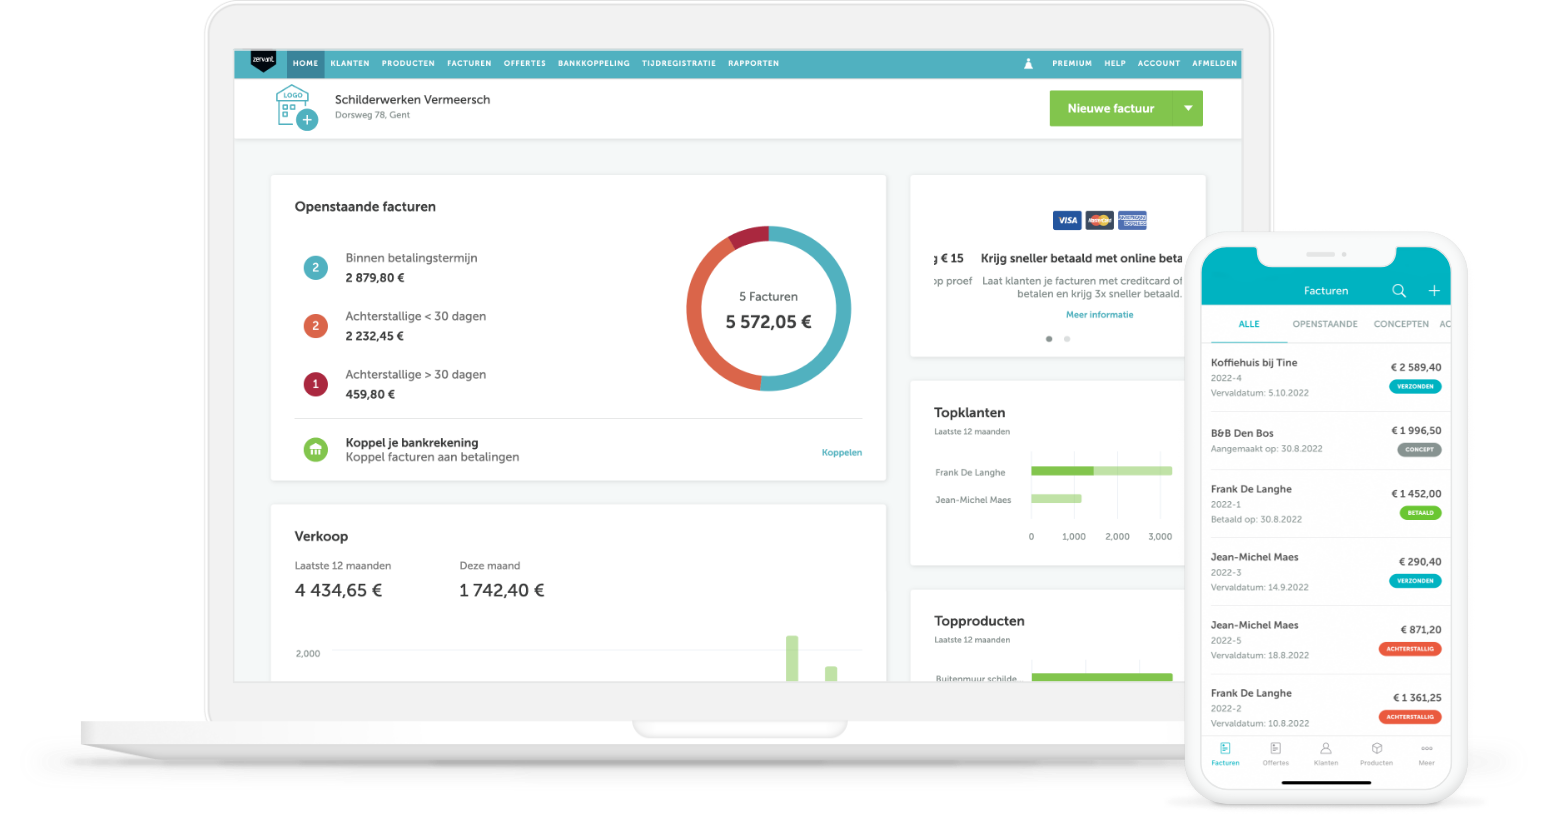Open Facturen via the mobile bottom nav icon

click(1225, 752)
